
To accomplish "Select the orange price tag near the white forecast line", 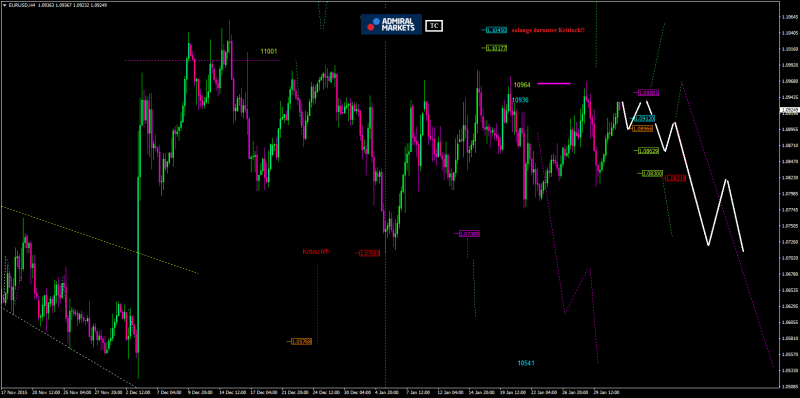I will 642,129.
